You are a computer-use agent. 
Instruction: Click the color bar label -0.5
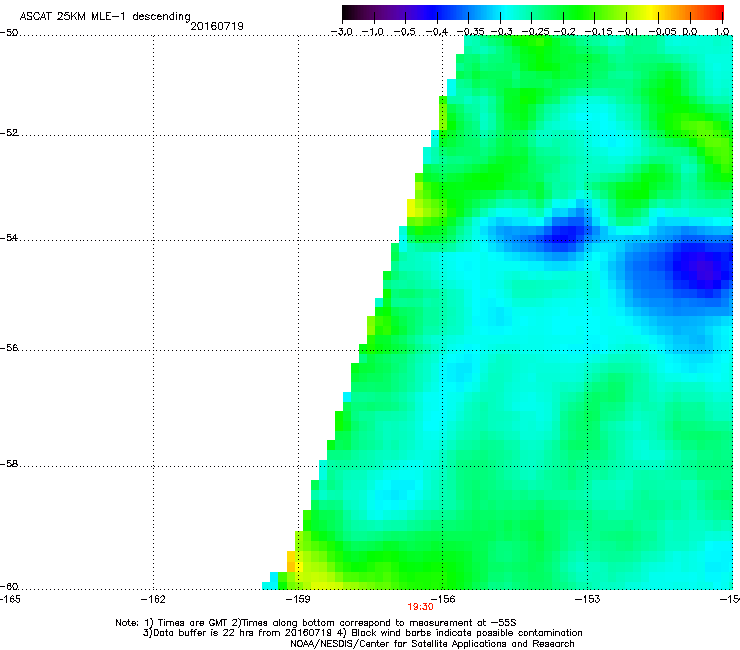[x=404, y=32]
